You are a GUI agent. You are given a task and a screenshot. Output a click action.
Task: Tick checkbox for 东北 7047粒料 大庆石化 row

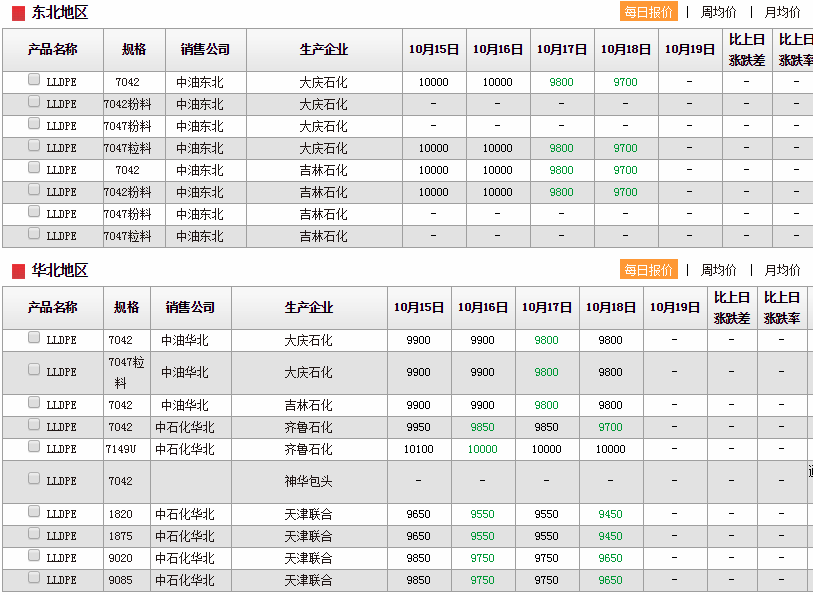coord(34,146)
